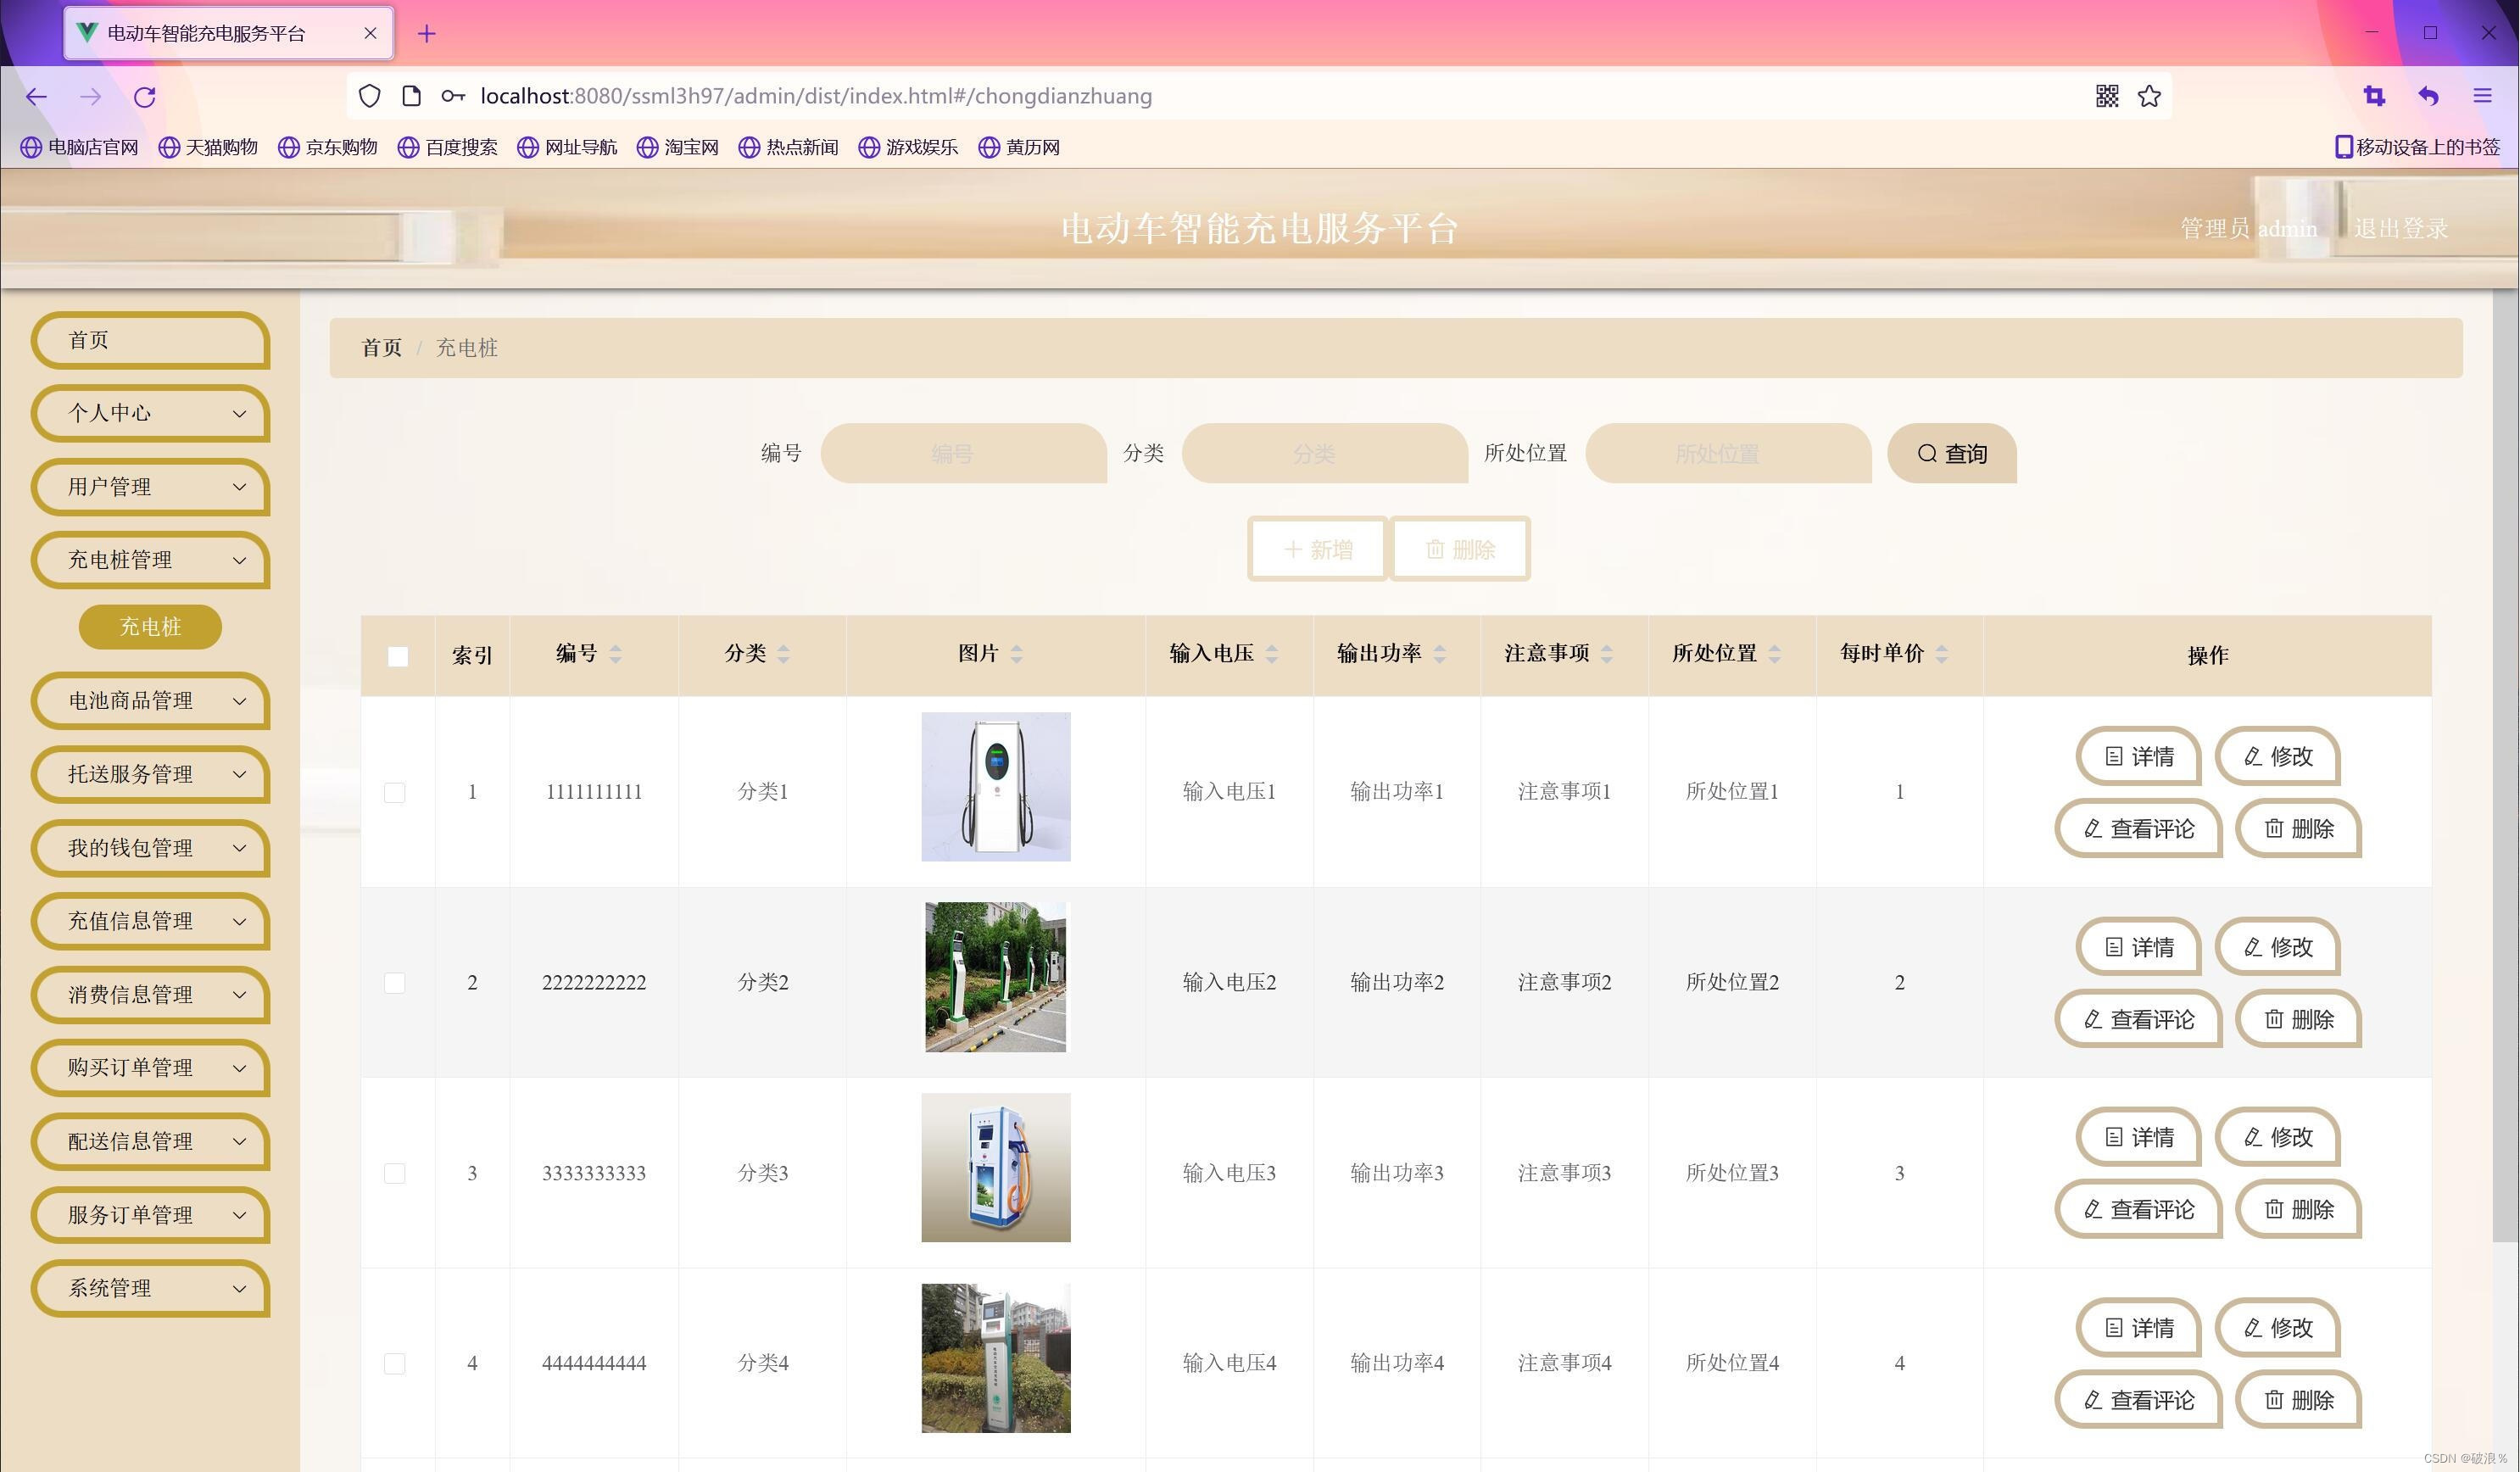The width and height of the screenshot is (2520, 1472).
Task: Check the row 2222222222 checkbox
Action: point(395,983)
